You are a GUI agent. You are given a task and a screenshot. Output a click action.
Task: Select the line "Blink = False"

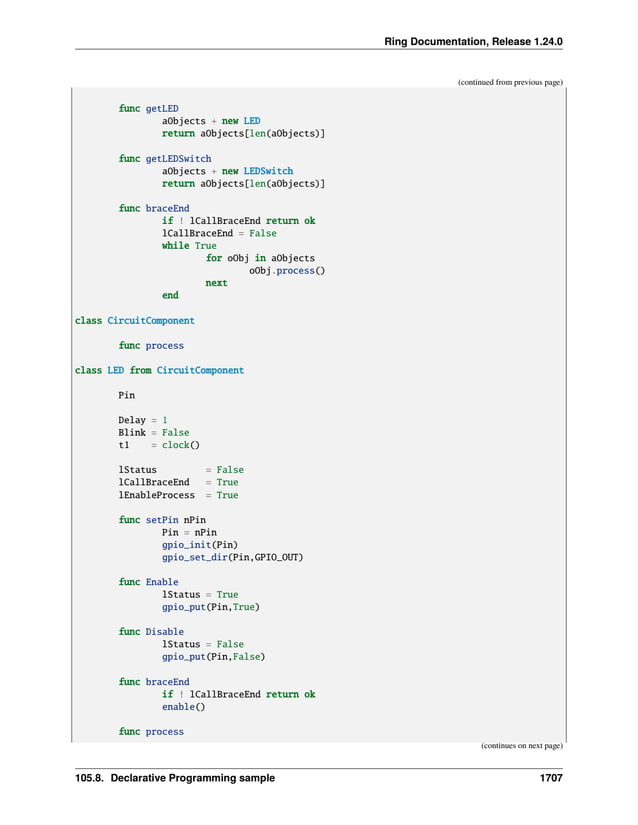(154, 432)
